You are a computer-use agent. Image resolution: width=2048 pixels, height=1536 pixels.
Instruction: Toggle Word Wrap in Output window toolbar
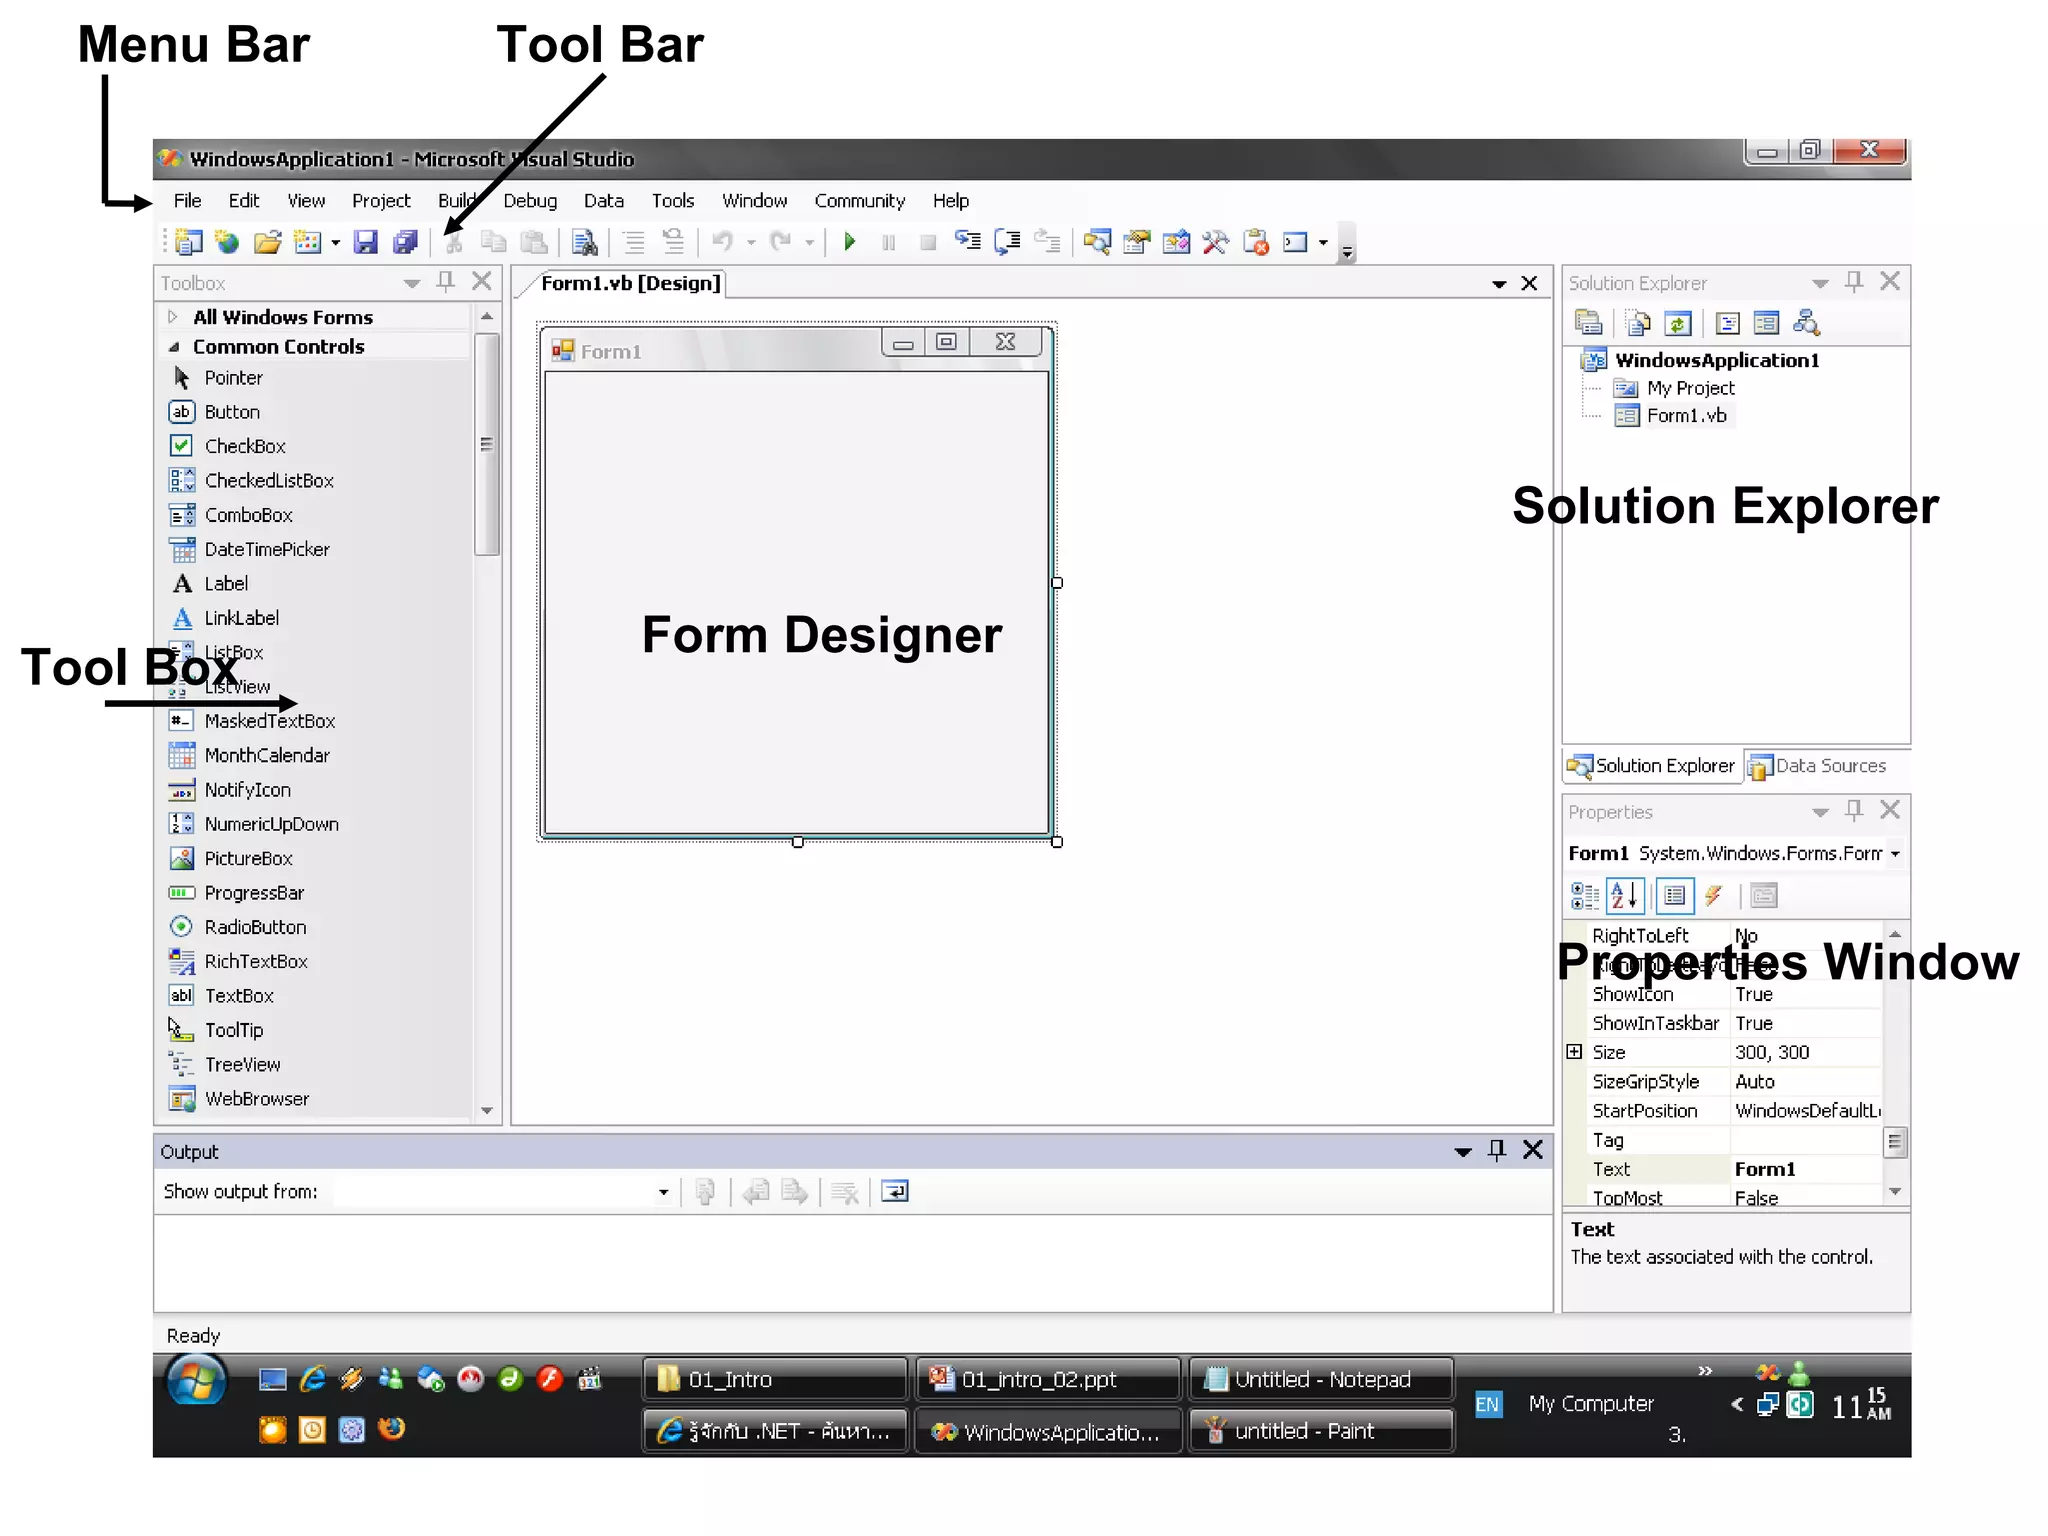(895, 1191)
